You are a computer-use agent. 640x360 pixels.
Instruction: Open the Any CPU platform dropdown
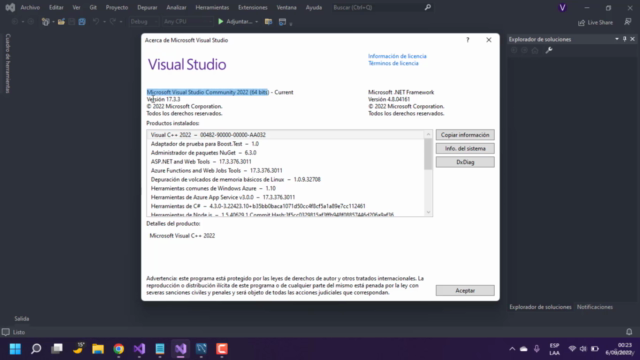pos(187,22)
